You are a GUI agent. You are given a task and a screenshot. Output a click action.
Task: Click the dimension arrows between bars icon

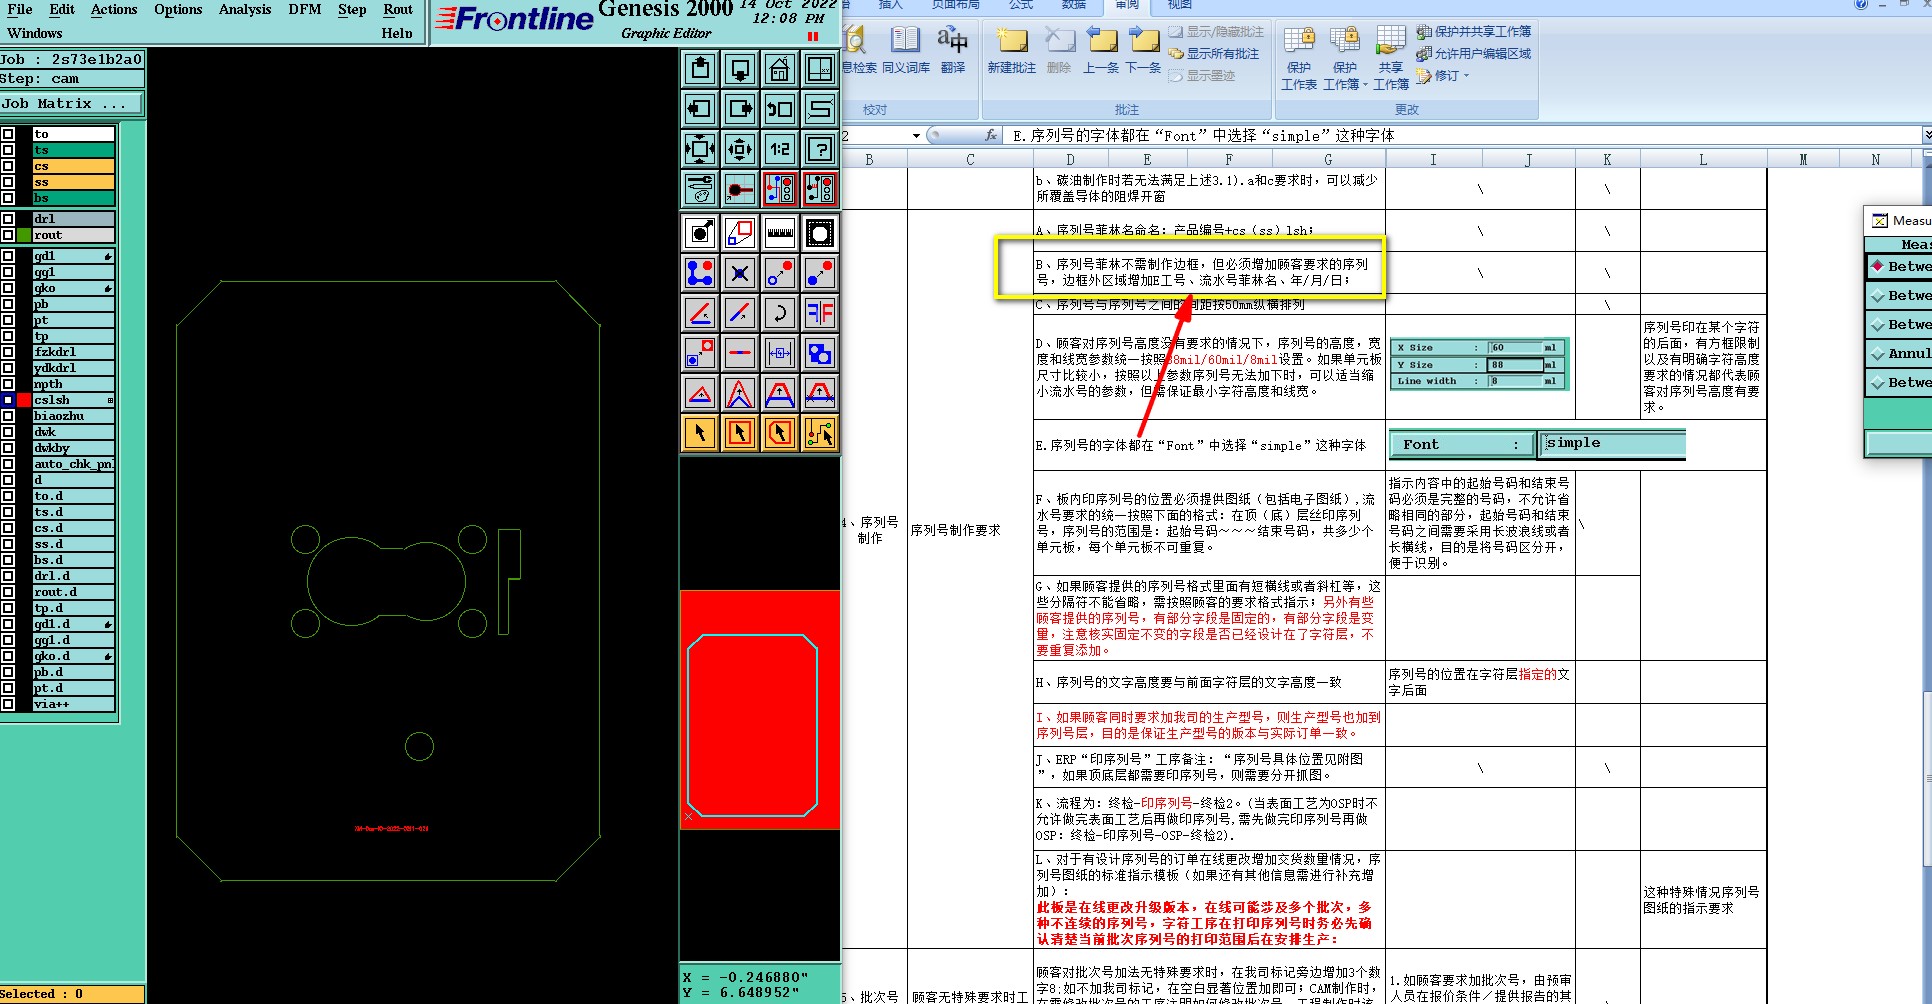coord(780,353)
